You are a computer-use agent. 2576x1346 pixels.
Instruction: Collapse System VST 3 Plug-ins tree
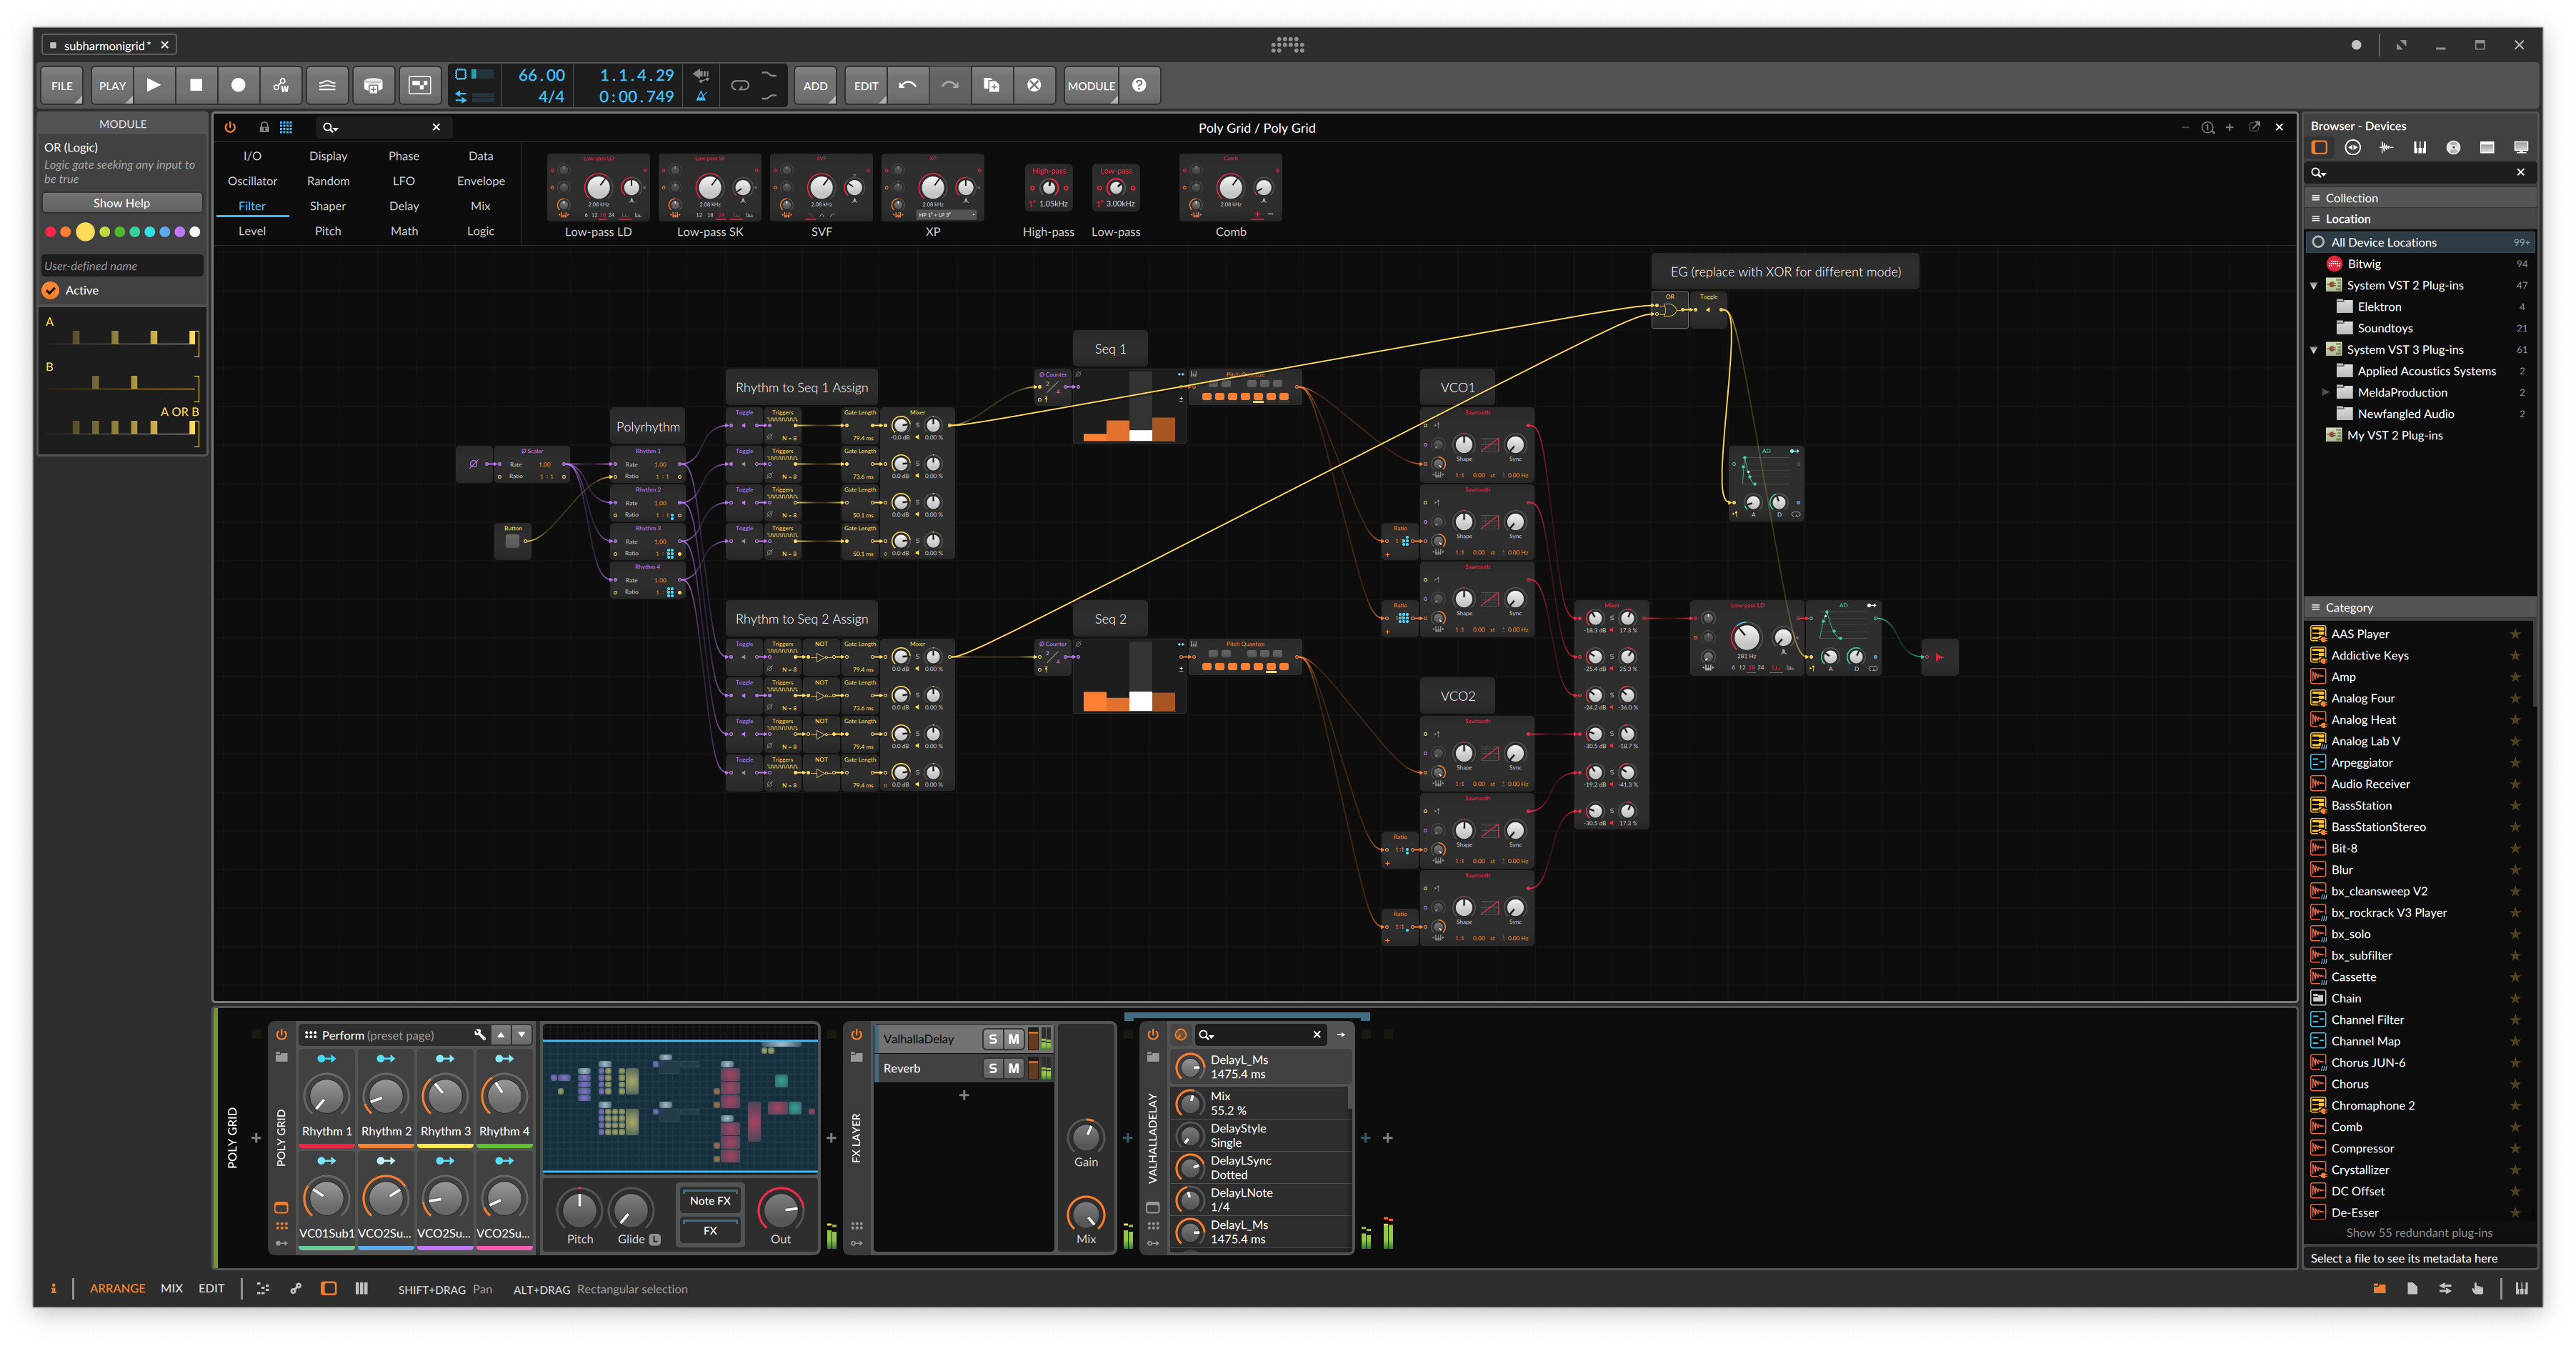click(x=2314, y=350)
